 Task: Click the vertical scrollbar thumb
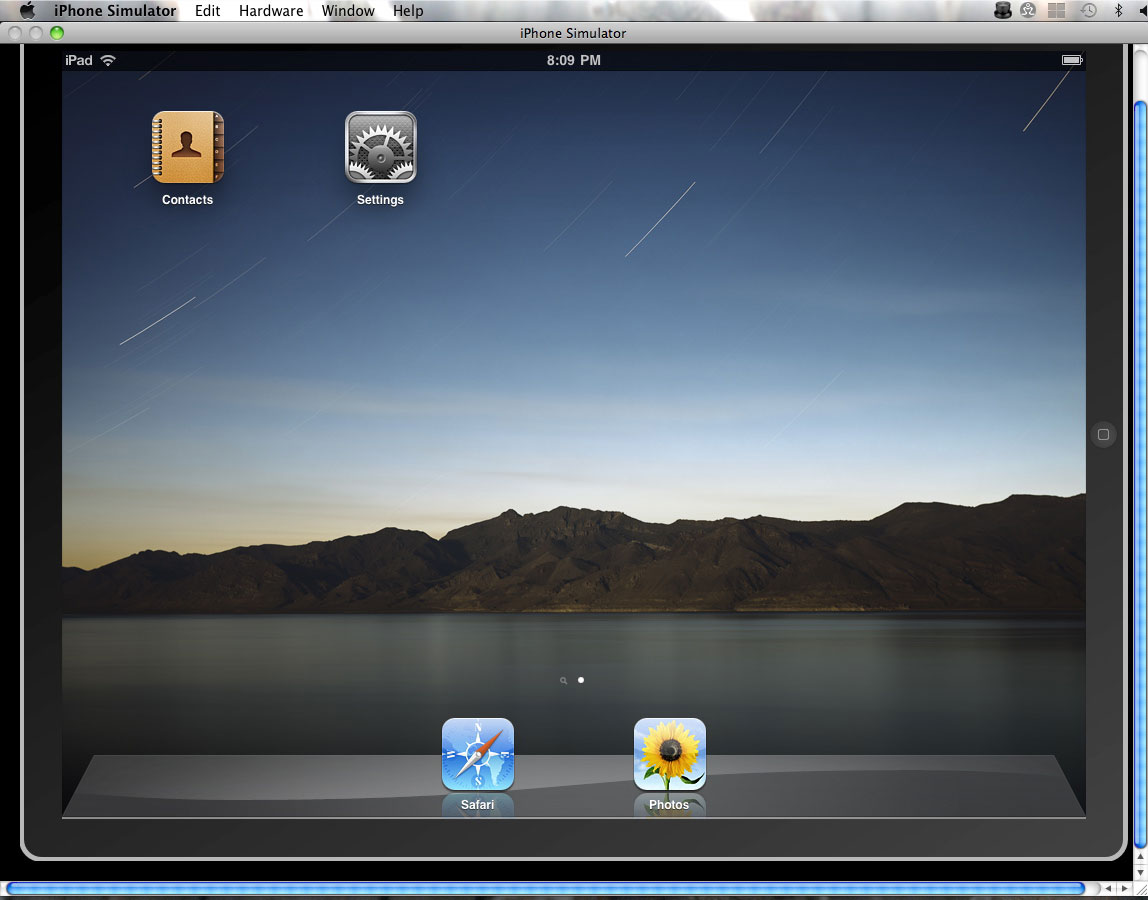pyautogui.click(x=1141, y=474)
